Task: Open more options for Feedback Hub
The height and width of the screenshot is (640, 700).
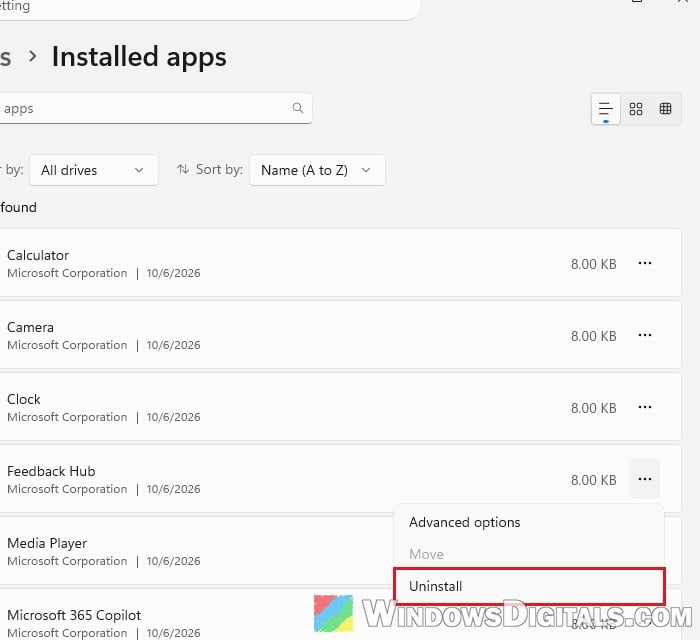Action: click(645, 479)
